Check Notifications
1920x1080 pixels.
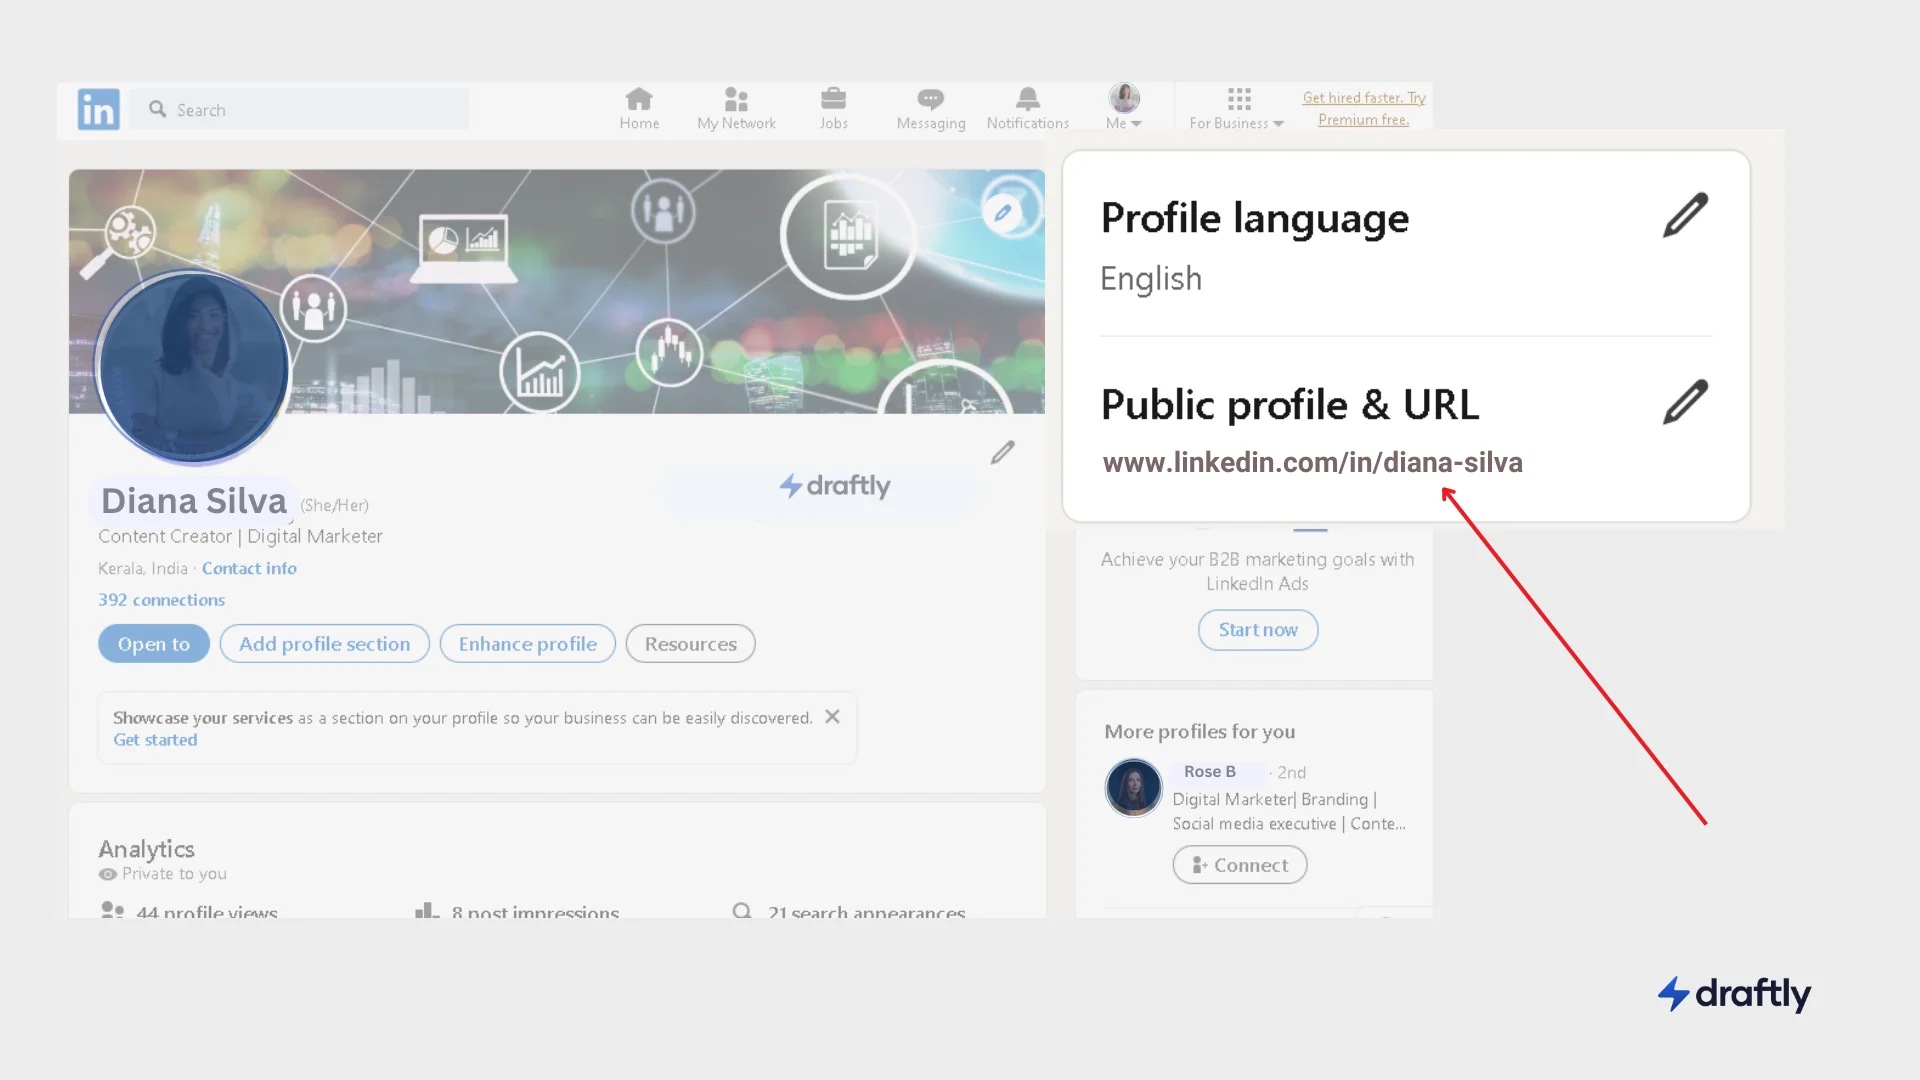pos(1027,107)
